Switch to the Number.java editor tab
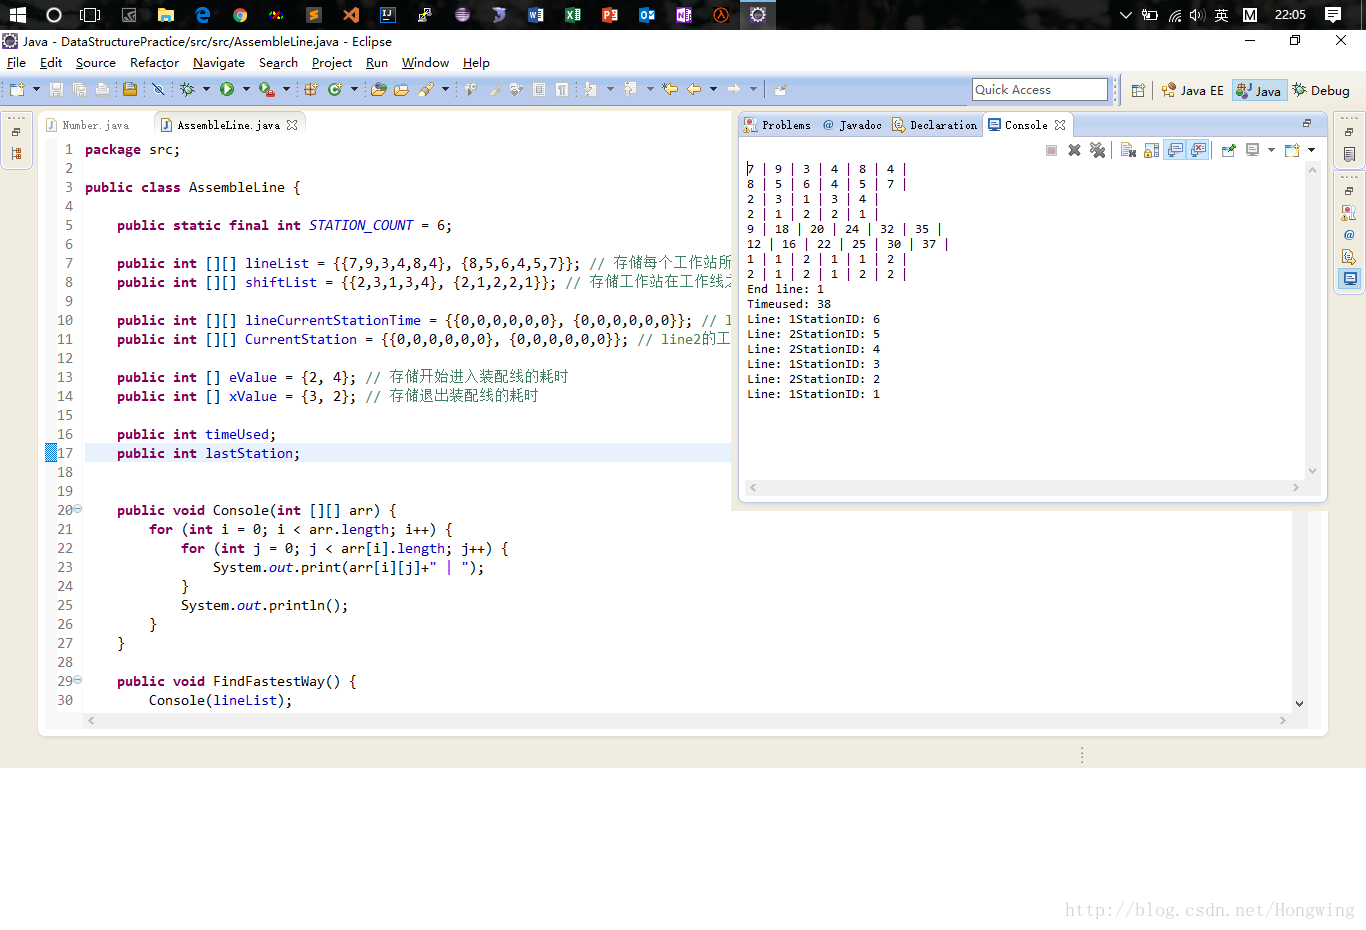The width and height of the screenshot is (1366, 930). pyautogui.click(x=88, y=125)
